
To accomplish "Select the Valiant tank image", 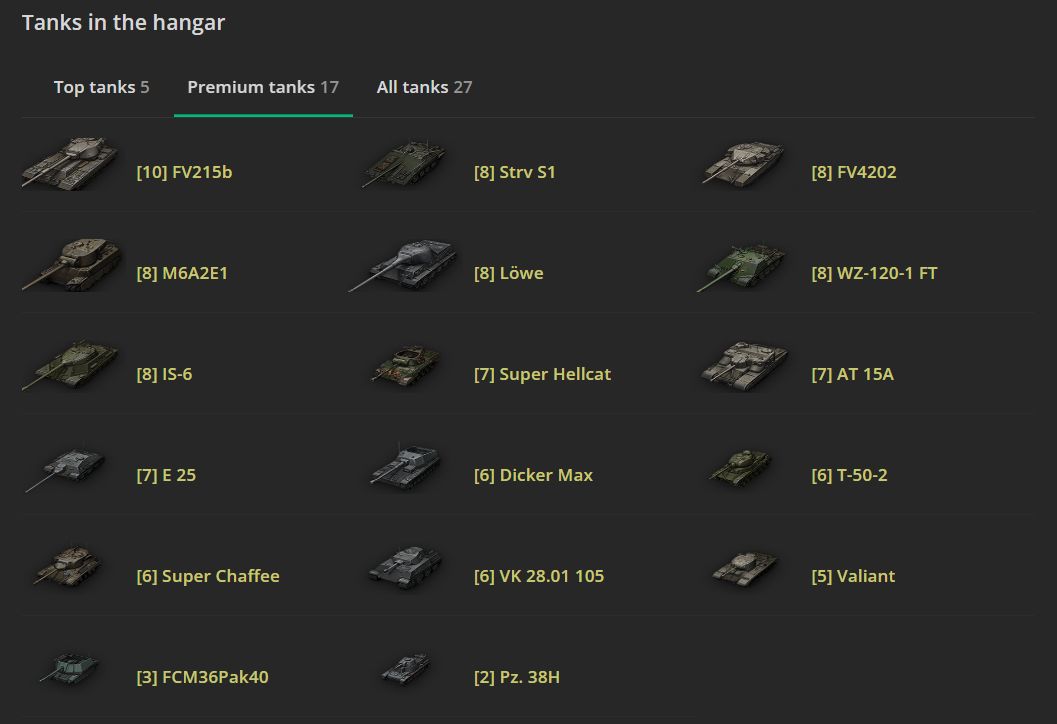I will 745,568.
